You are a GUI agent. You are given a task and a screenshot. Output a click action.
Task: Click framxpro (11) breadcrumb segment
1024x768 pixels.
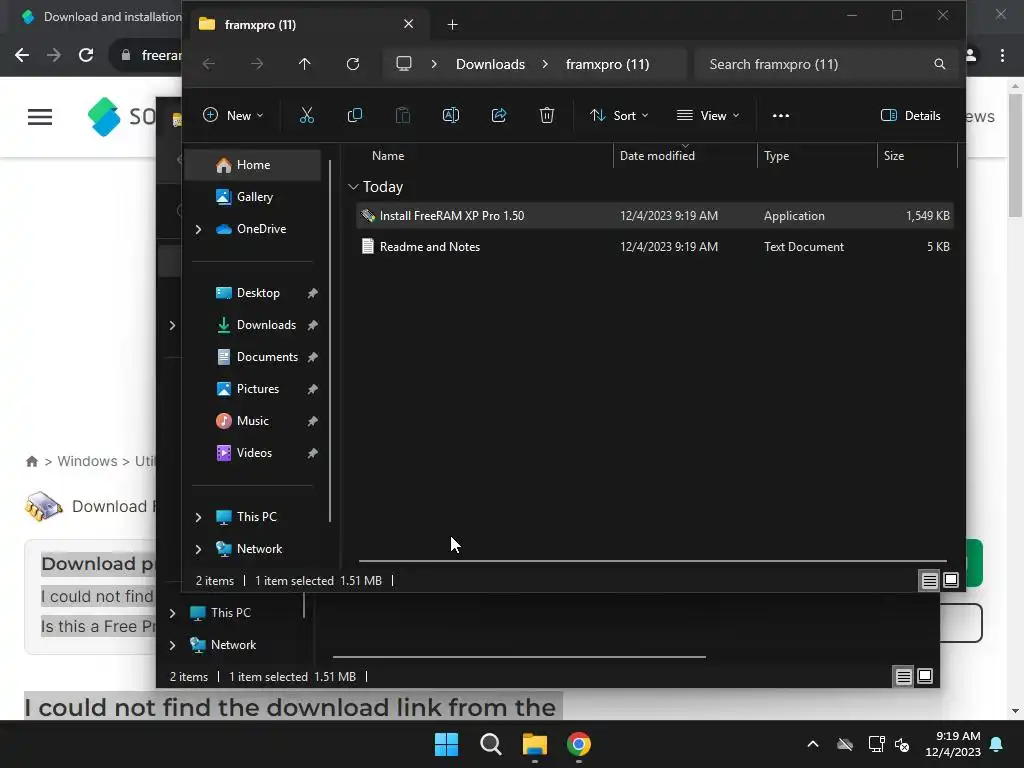(607, 64)
